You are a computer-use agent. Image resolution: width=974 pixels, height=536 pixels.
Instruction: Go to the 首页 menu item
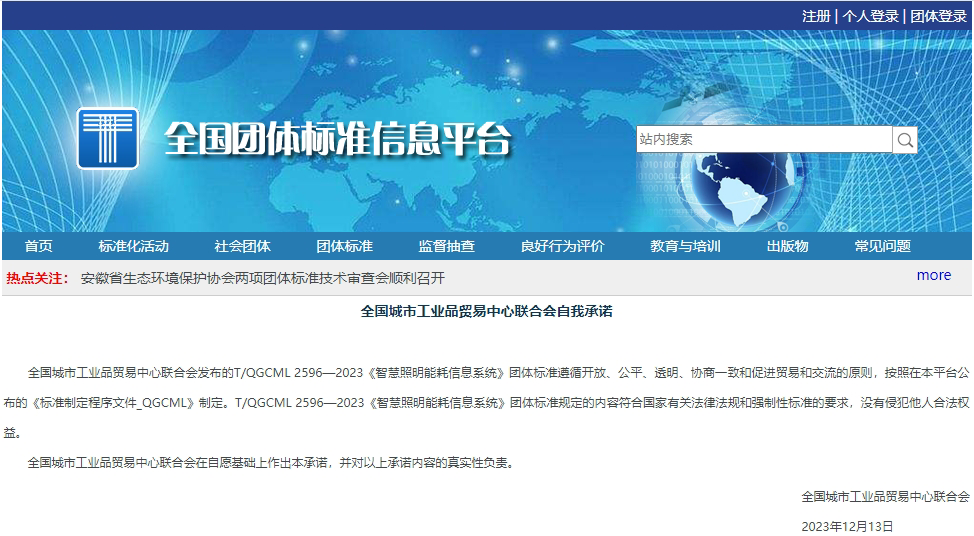39,246
